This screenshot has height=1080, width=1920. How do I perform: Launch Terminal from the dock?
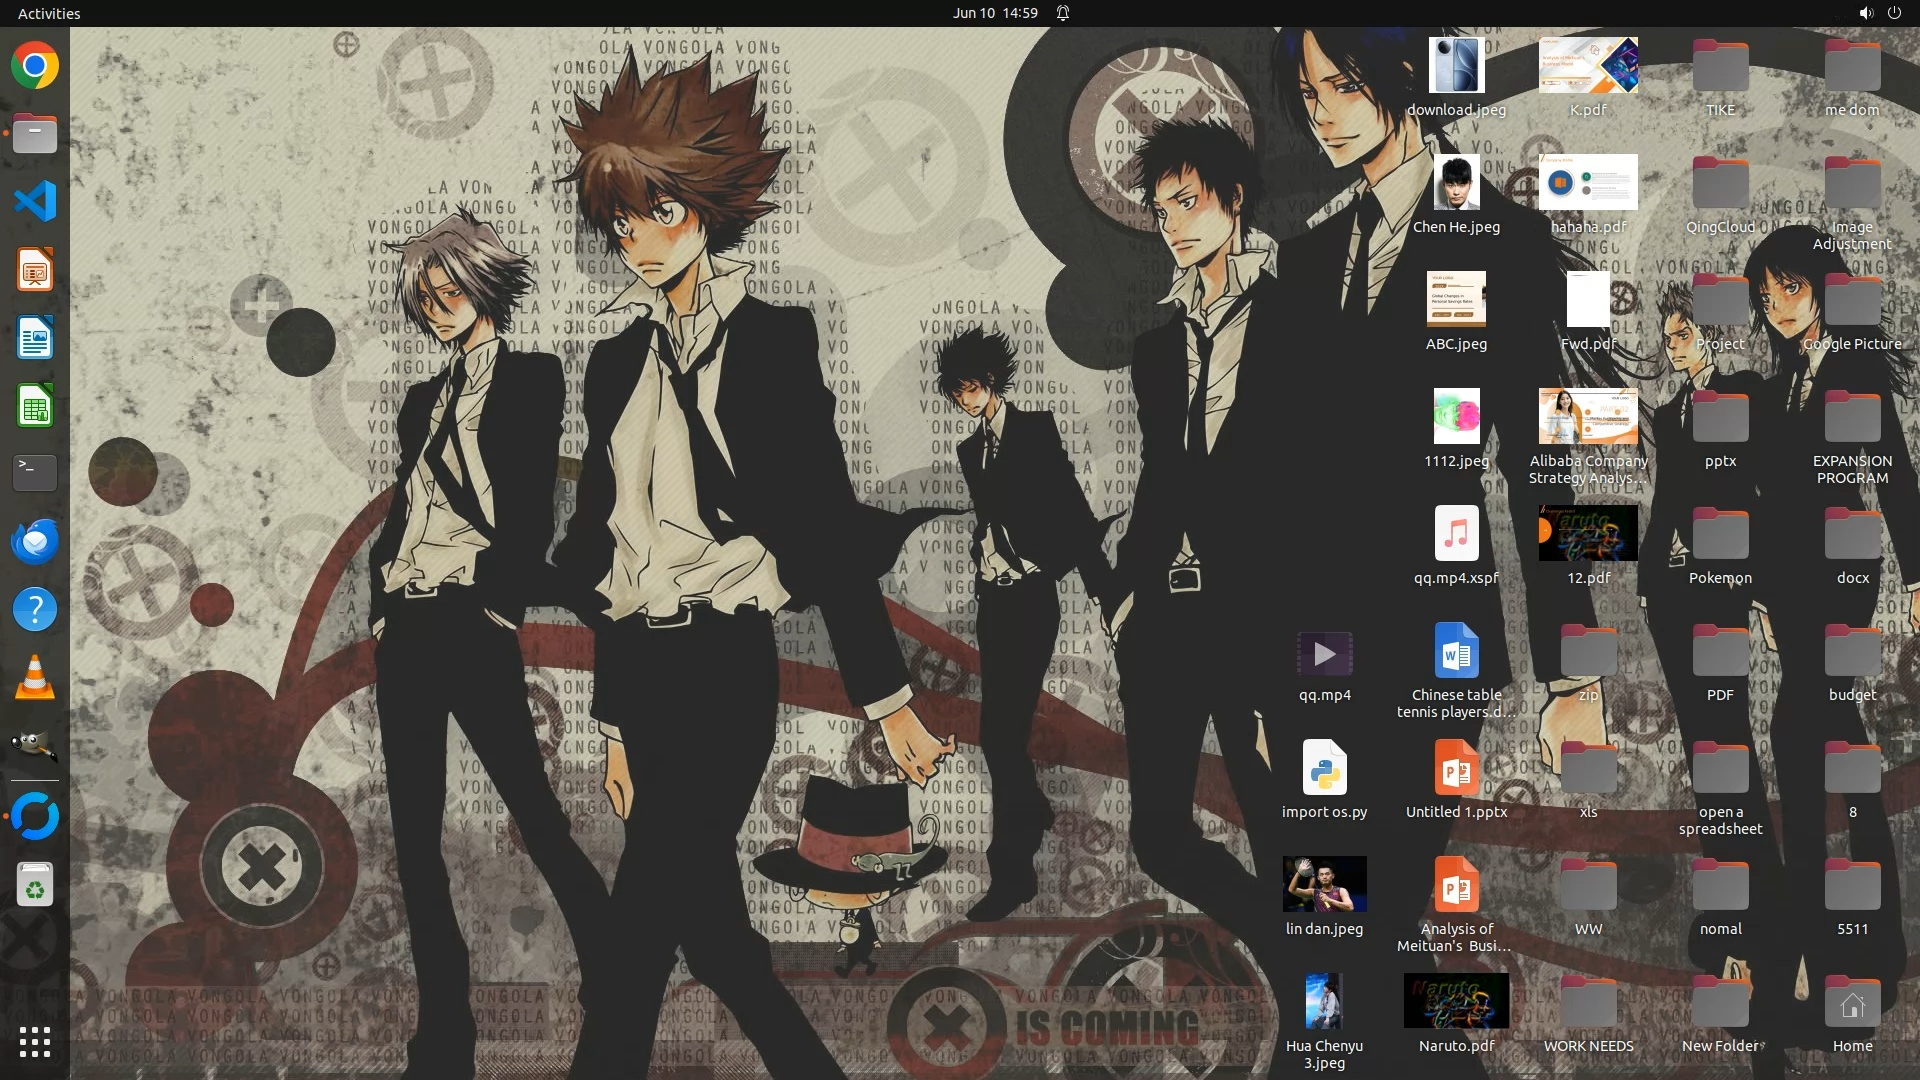(35, 473)
